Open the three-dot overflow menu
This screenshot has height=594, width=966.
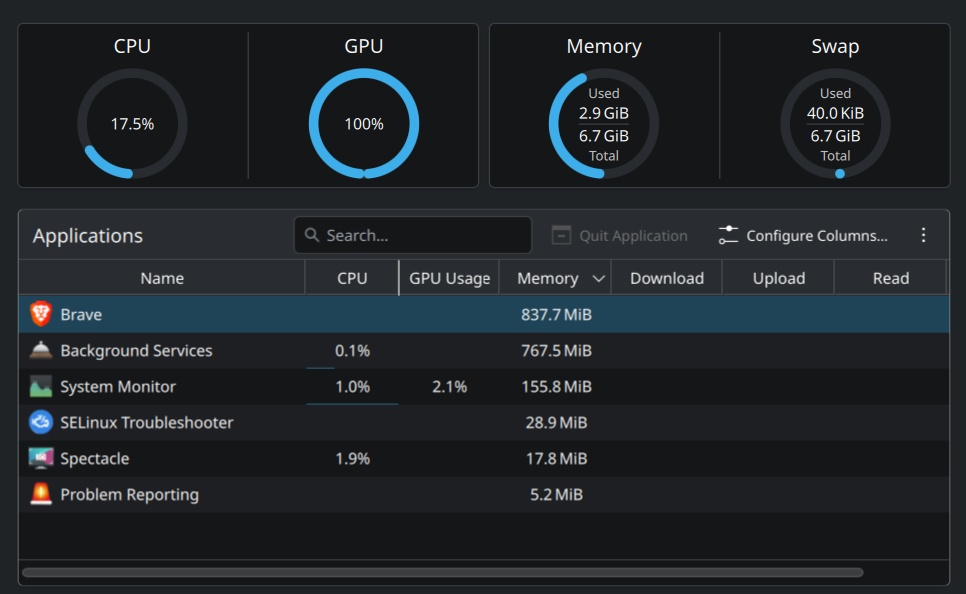coord(923,235)
